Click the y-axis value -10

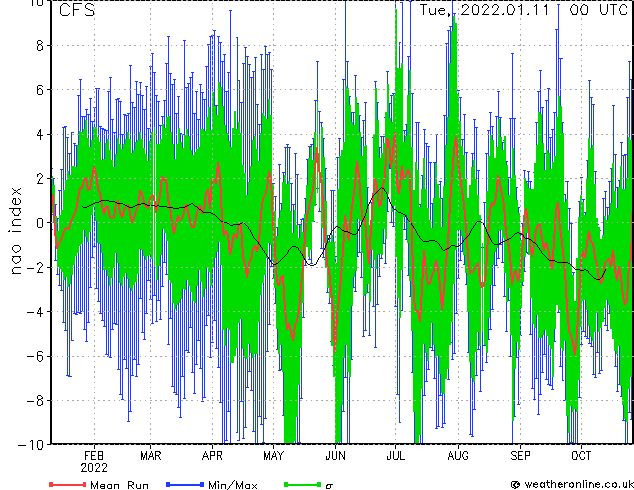coord(31,445)
